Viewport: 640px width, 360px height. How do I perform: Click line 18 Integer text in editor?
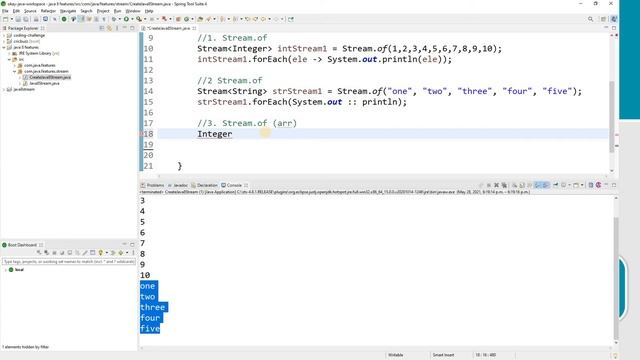click(215, 134)
